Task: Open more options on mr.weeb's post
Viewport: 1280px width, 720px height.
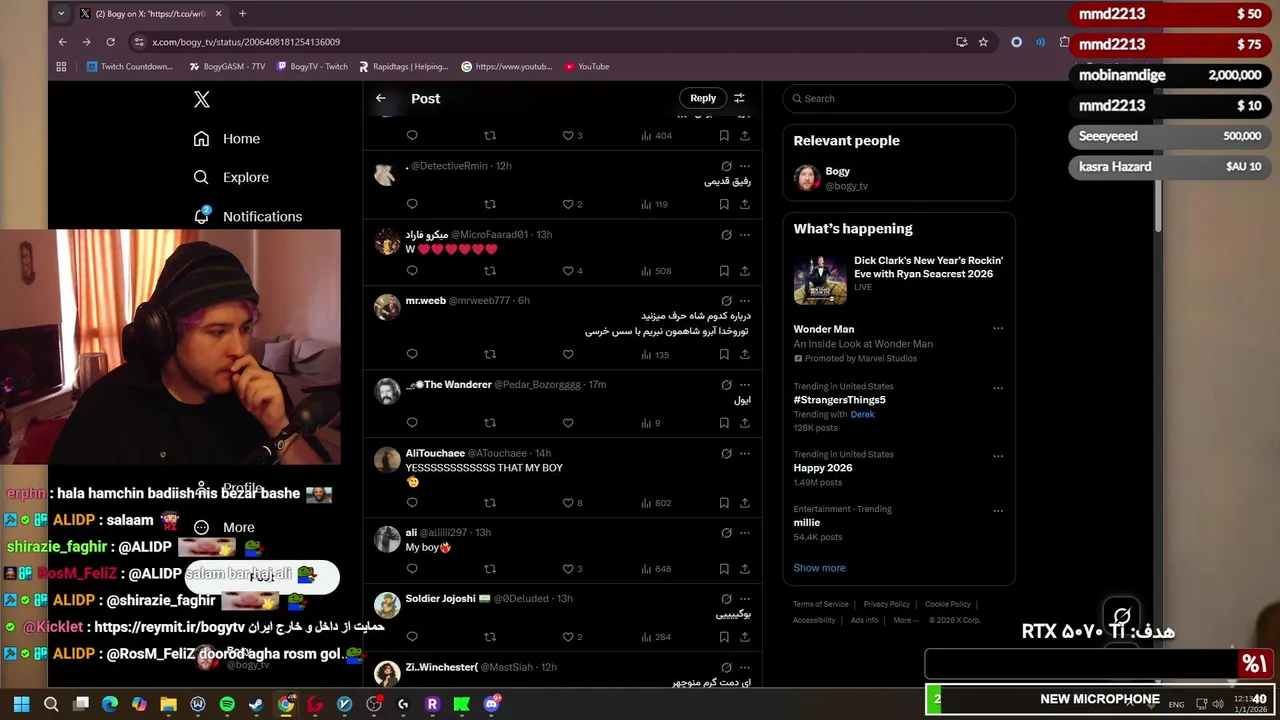Action: (x=745, y=301)
